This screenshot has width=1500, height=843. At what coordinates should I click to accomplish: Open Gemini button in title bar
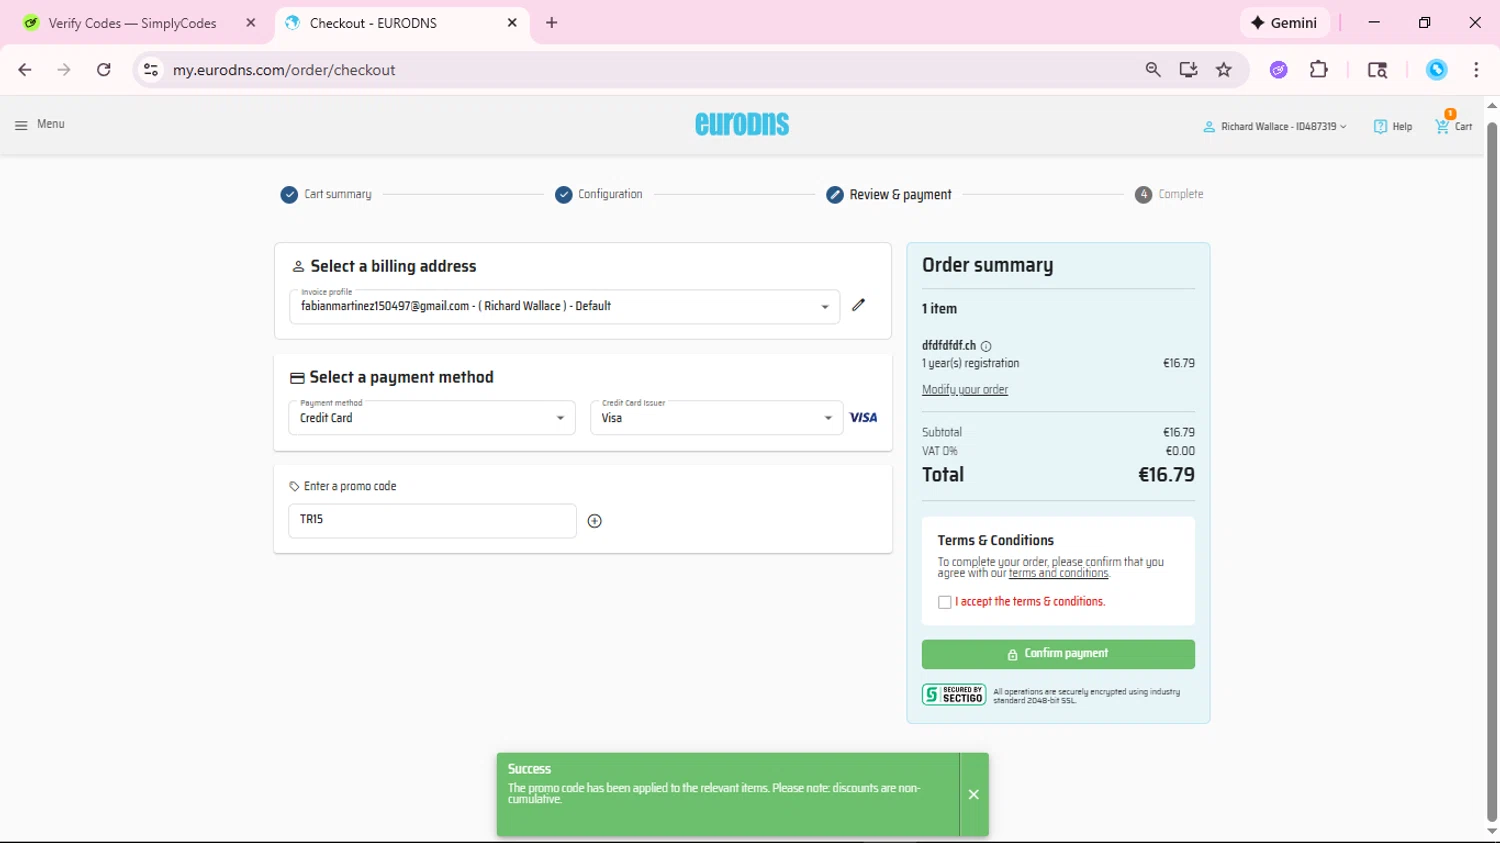(x=1284, y=22)
